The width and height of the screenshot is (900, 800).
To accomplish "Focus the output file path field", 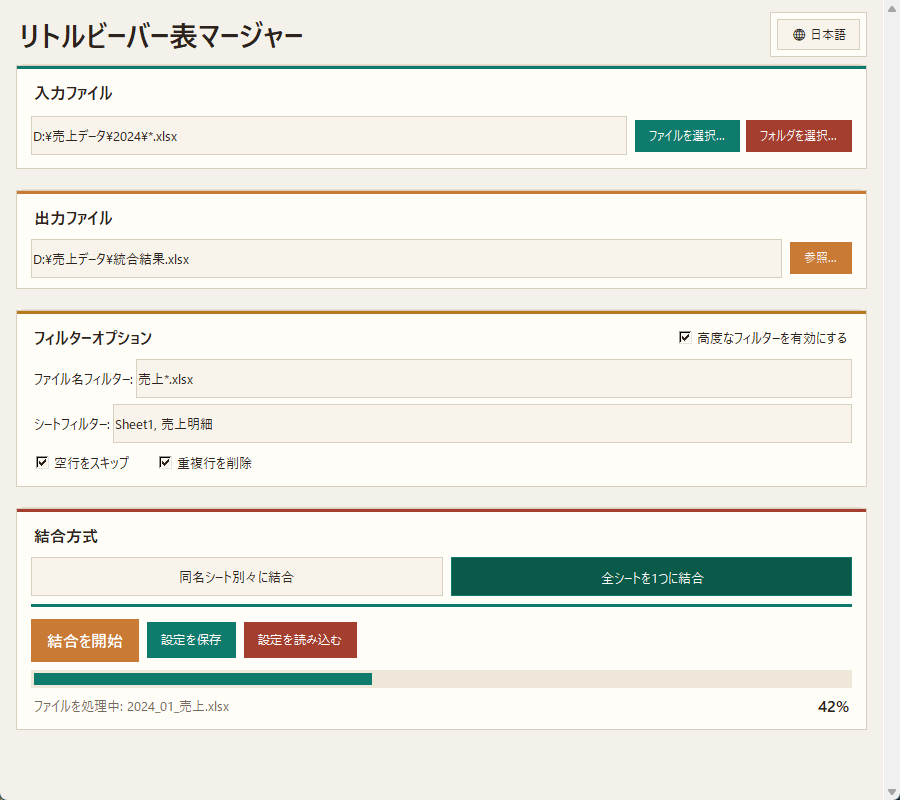I will pyautogui.click(x=406, y=258).
